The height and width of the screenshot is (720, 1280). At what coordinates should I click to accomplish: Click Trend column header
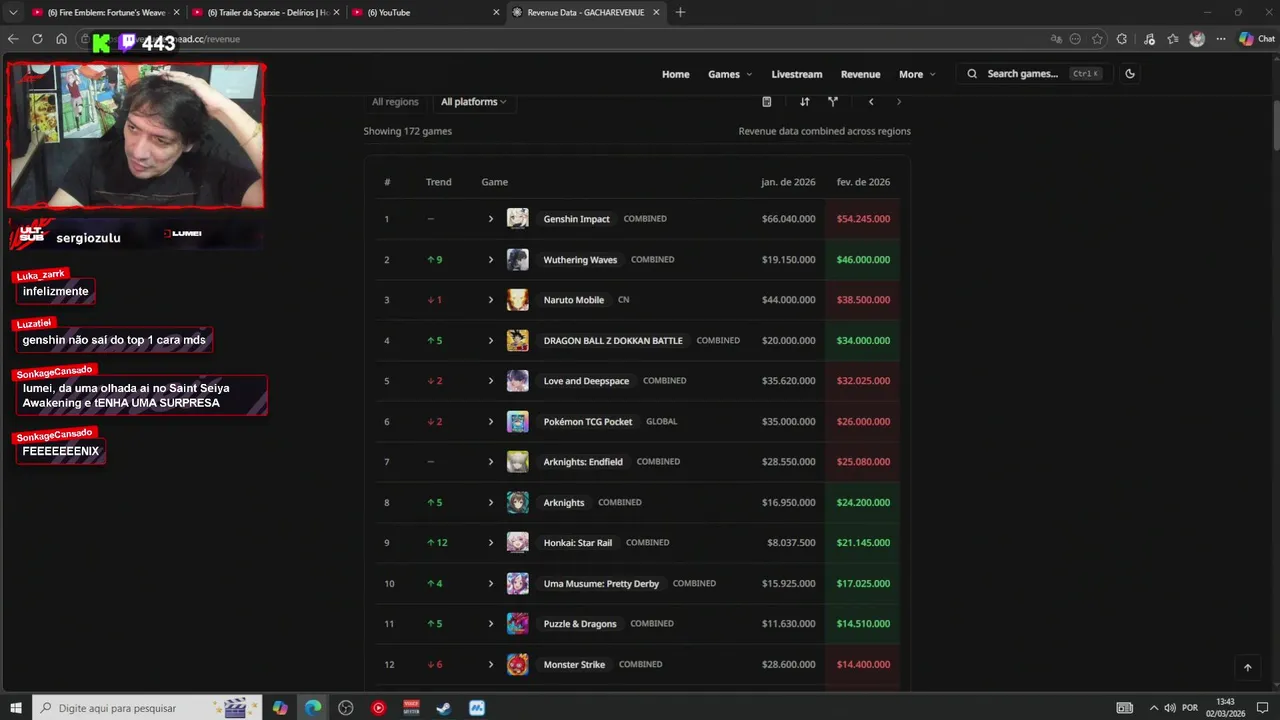[x=439, y=182]
